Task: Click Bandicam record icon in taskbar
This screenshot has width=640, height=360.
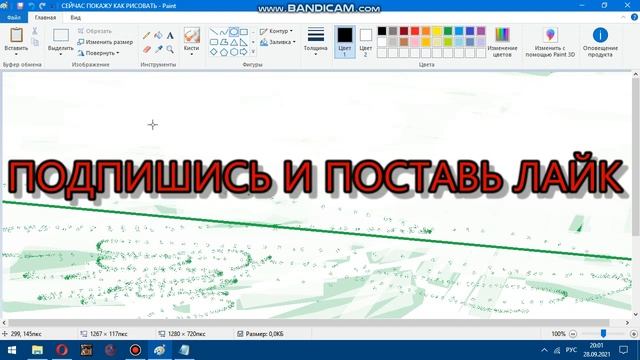Action: [x=135, y=350]
